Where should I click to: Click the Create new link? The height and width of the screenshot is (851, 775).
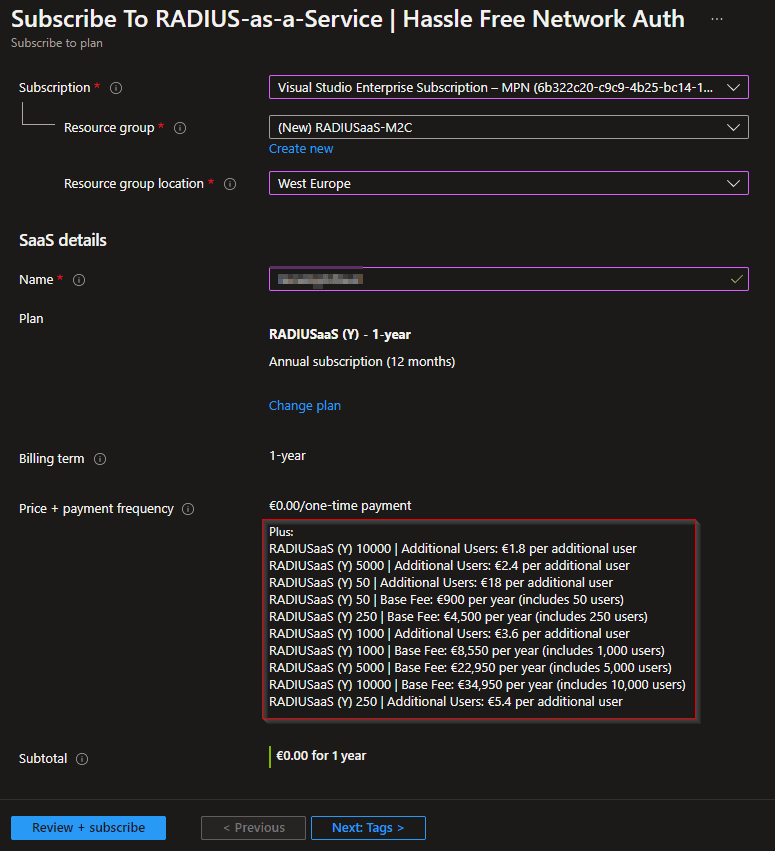point(301,149)
